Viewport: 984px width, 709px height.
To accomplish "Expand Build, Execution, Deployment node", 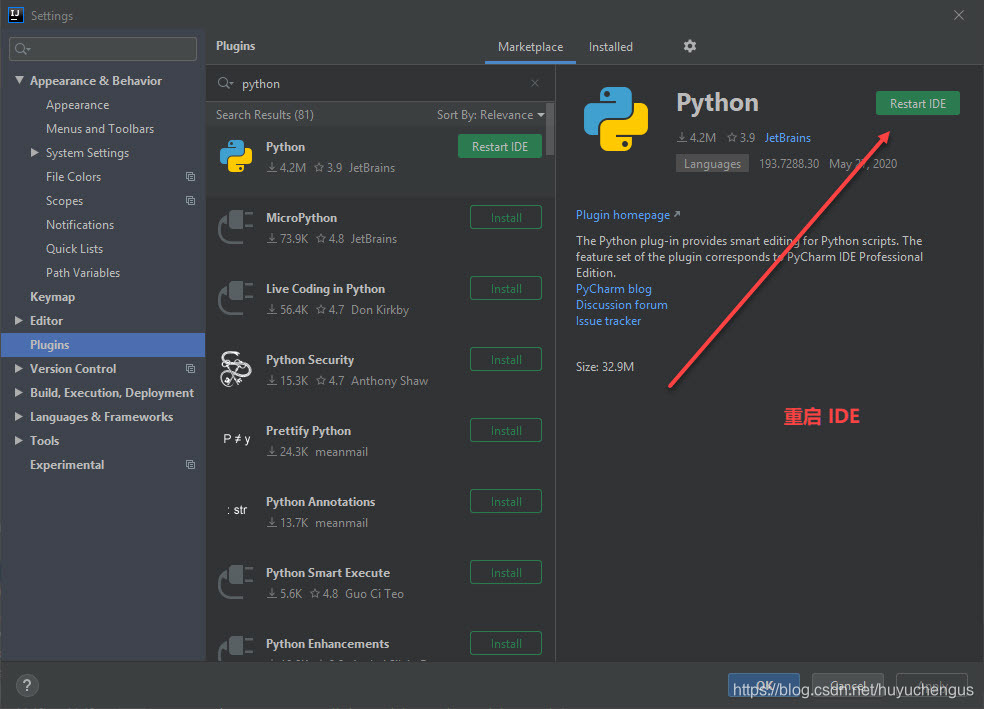I will pos(19,392).
